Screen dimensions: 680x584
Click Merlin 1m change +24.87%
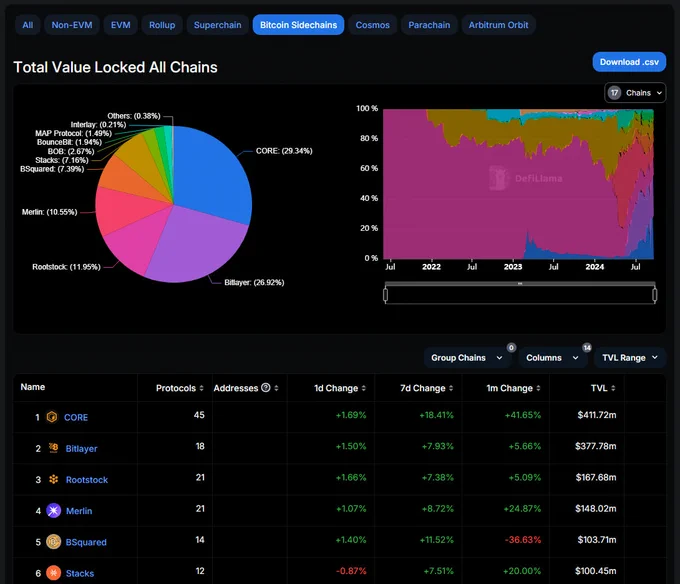522,509
